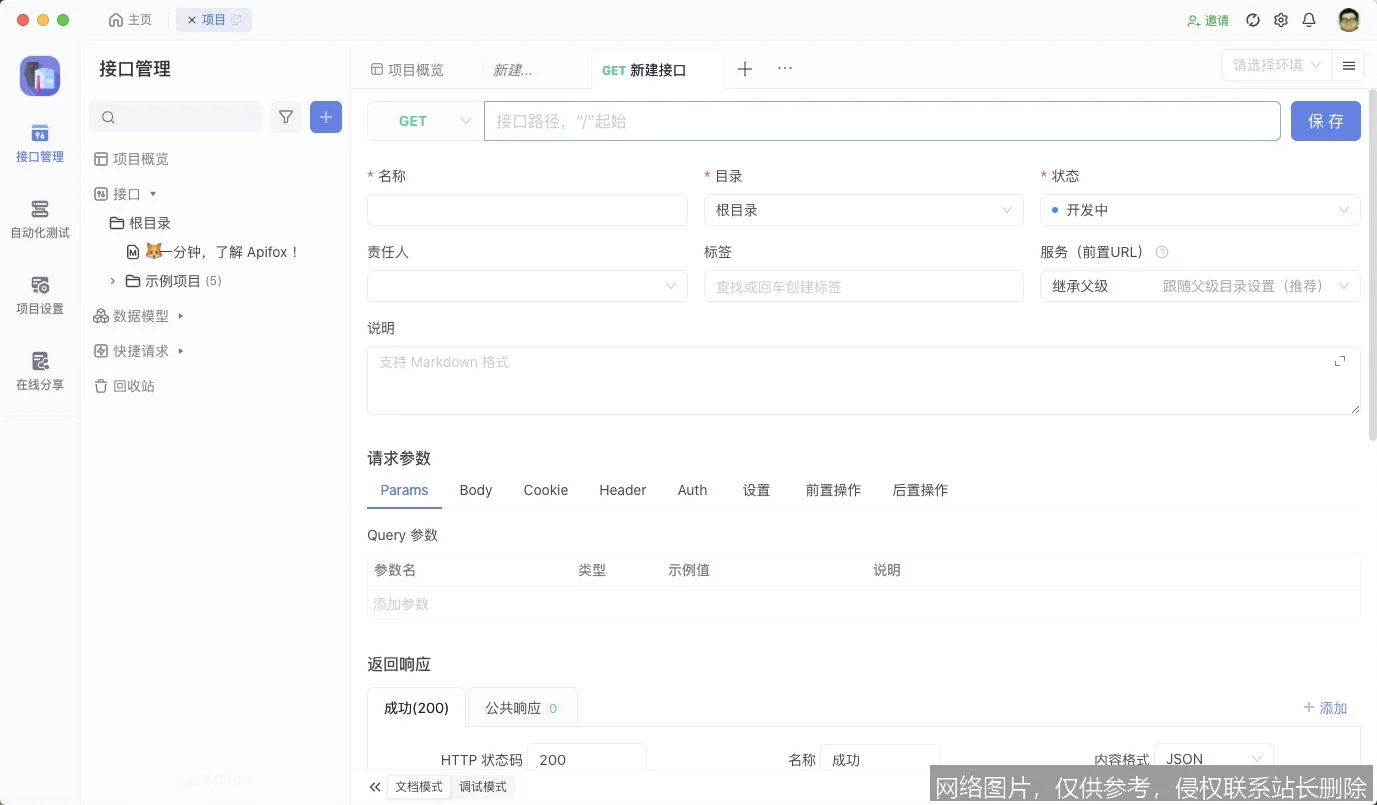Open the 目录 根目录 dropdown
Viewport: 1377px width, 805px height.
click(864, 210)
